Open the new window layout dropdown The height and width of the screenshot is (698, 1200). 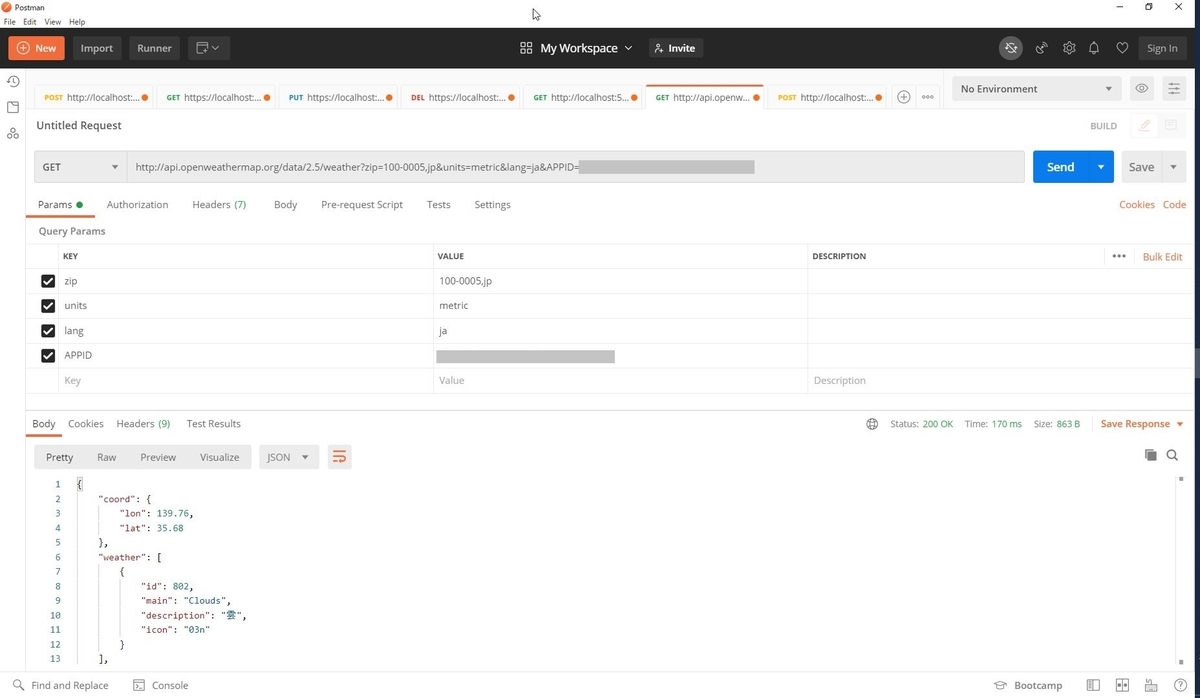pos(208,48)
